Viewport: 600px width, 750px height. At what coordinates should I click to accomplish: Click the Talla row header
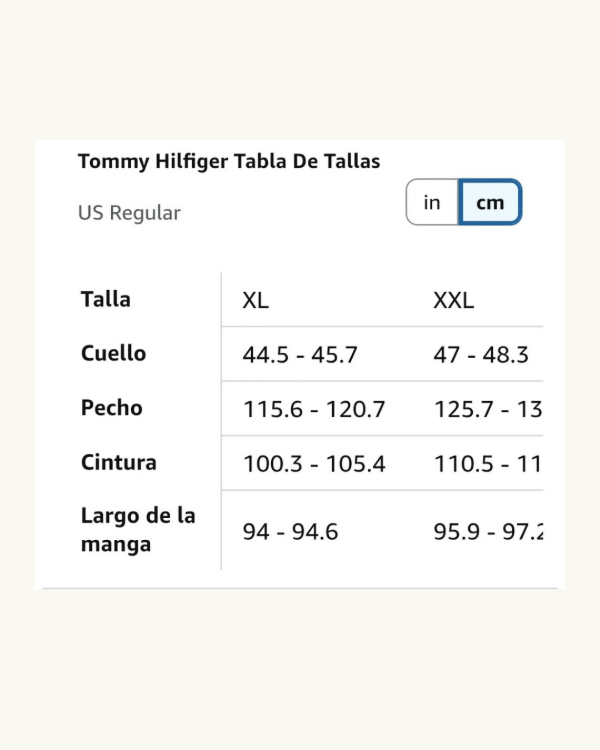point(106,299)
